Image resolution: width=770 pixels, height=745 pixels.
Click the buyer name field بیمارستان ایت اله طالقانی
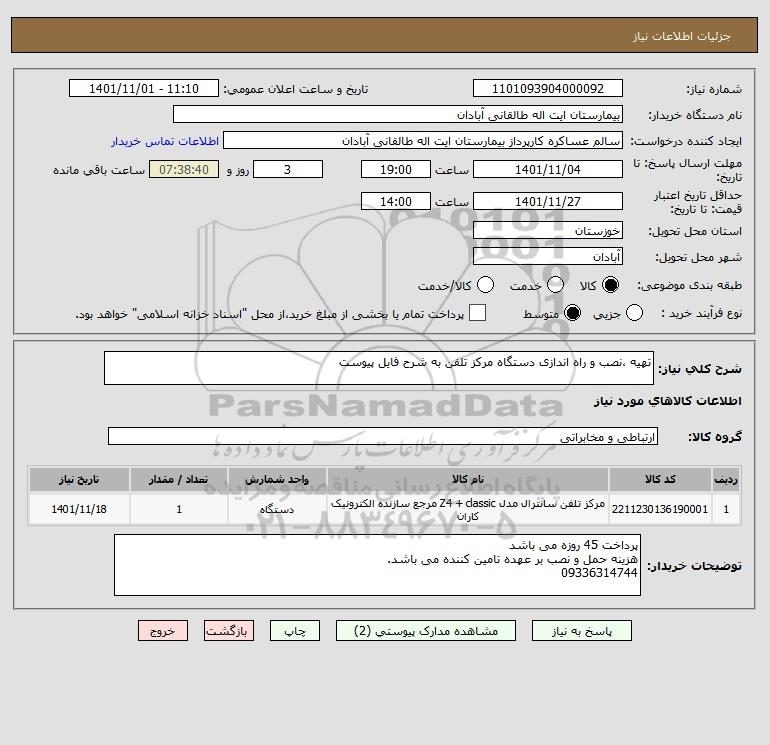pyautogui.click(x=398, y=115)
